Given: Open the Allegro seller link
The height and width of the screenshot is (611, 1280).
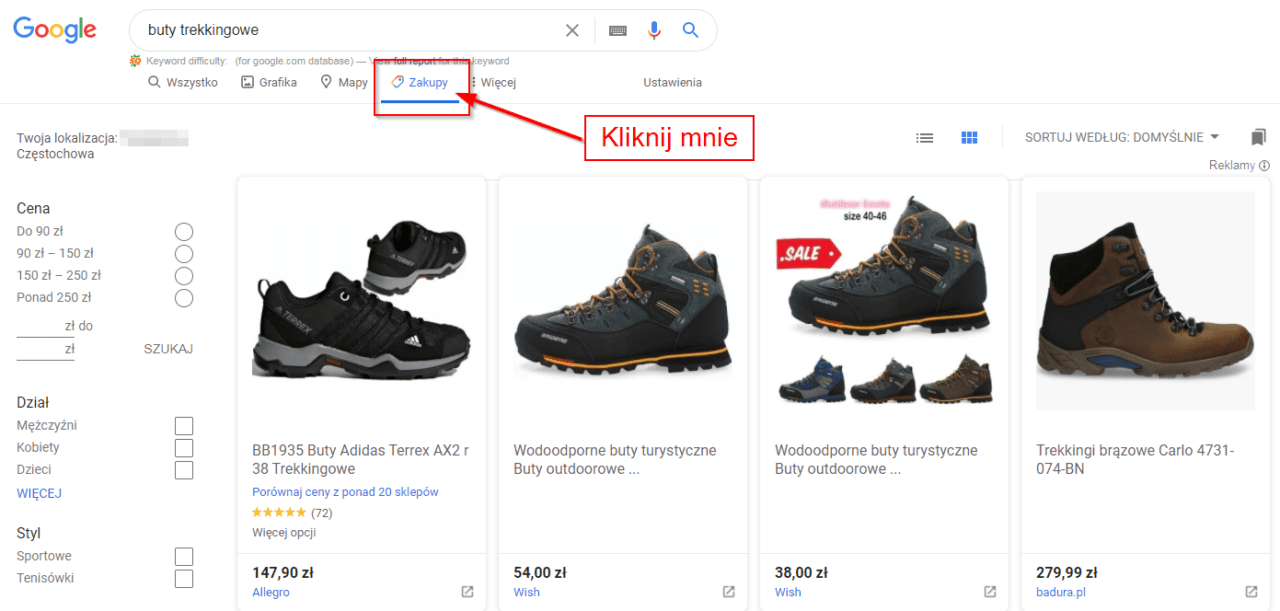Looking at the screenshot, I should (x=271, y=592).
